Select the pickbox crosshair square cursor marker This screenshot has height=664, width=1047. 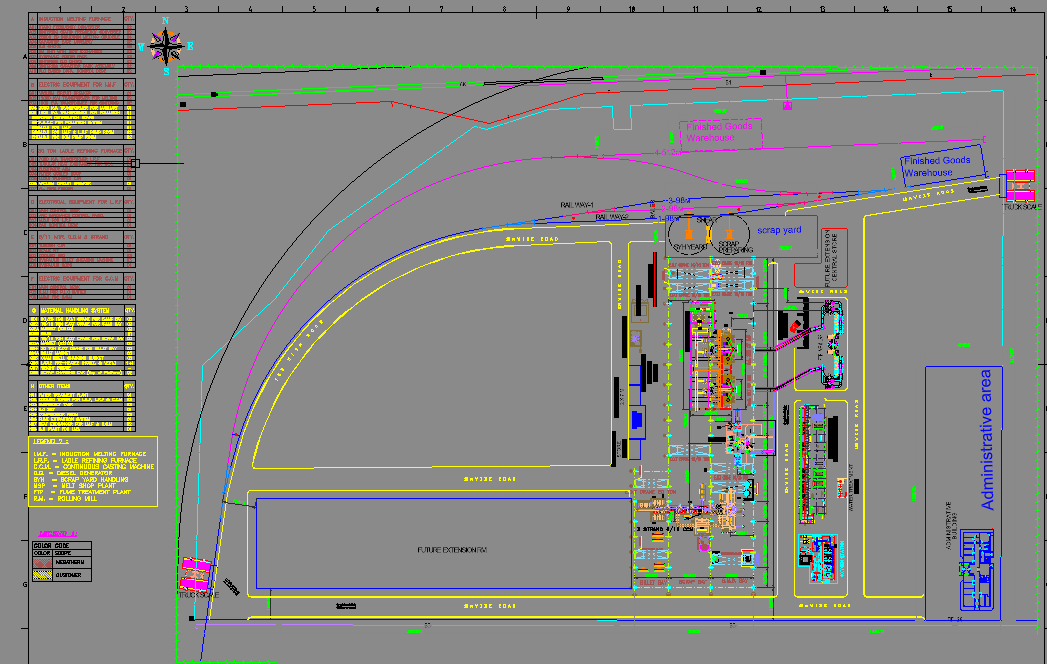135,162
